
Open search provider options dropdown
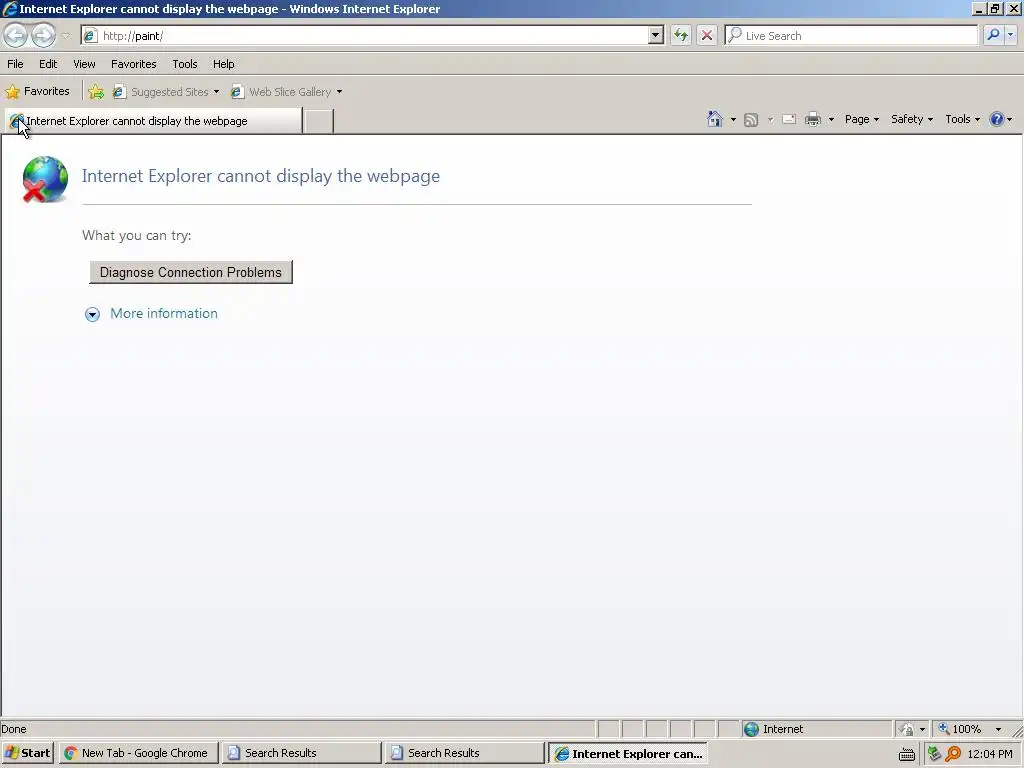pos(1010,35)
